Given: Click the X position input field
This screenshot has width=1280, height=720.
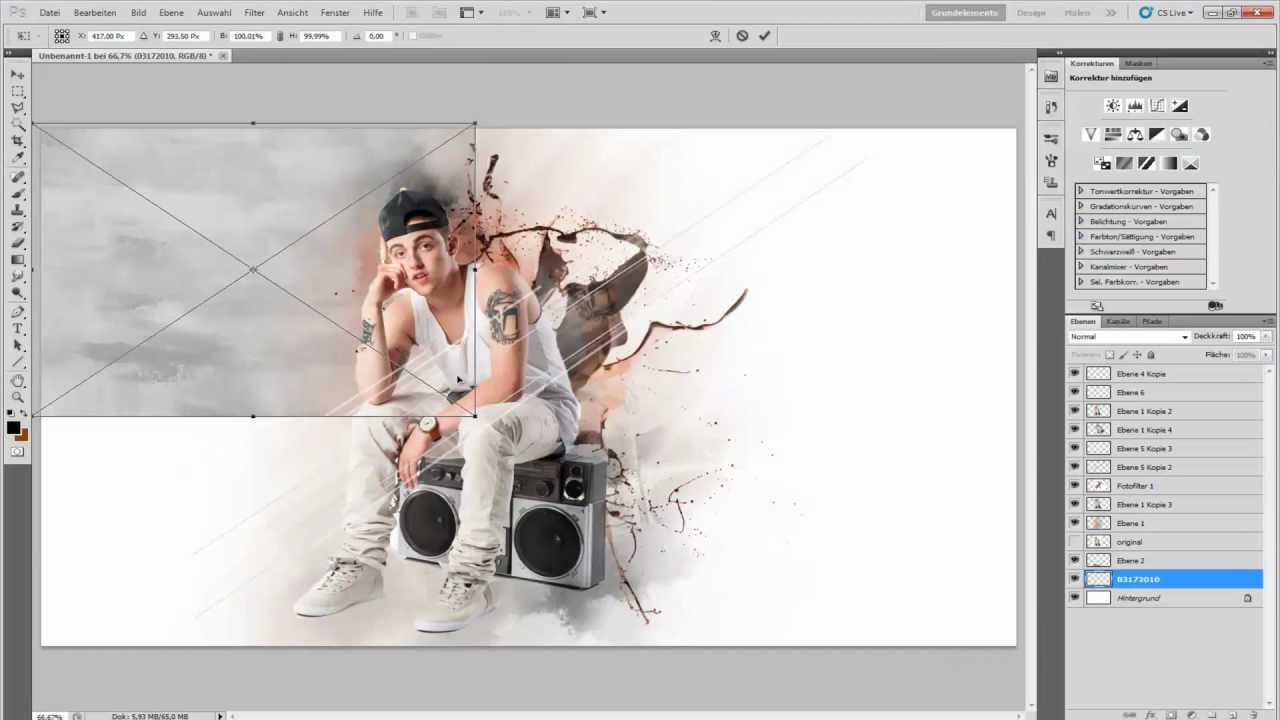Looking at the screenshot, I should pyautogui.click(x=113, y=36).
